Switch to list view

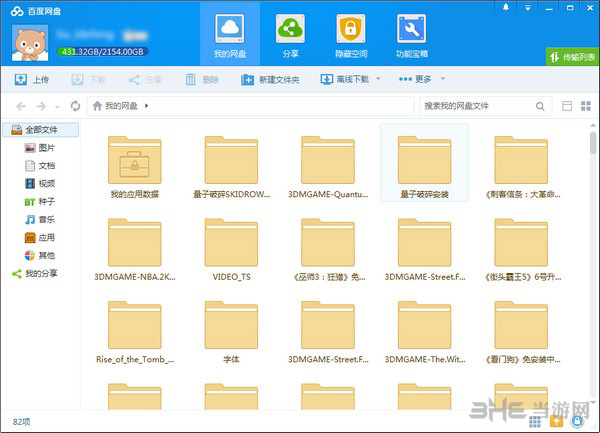pos(567,106)
